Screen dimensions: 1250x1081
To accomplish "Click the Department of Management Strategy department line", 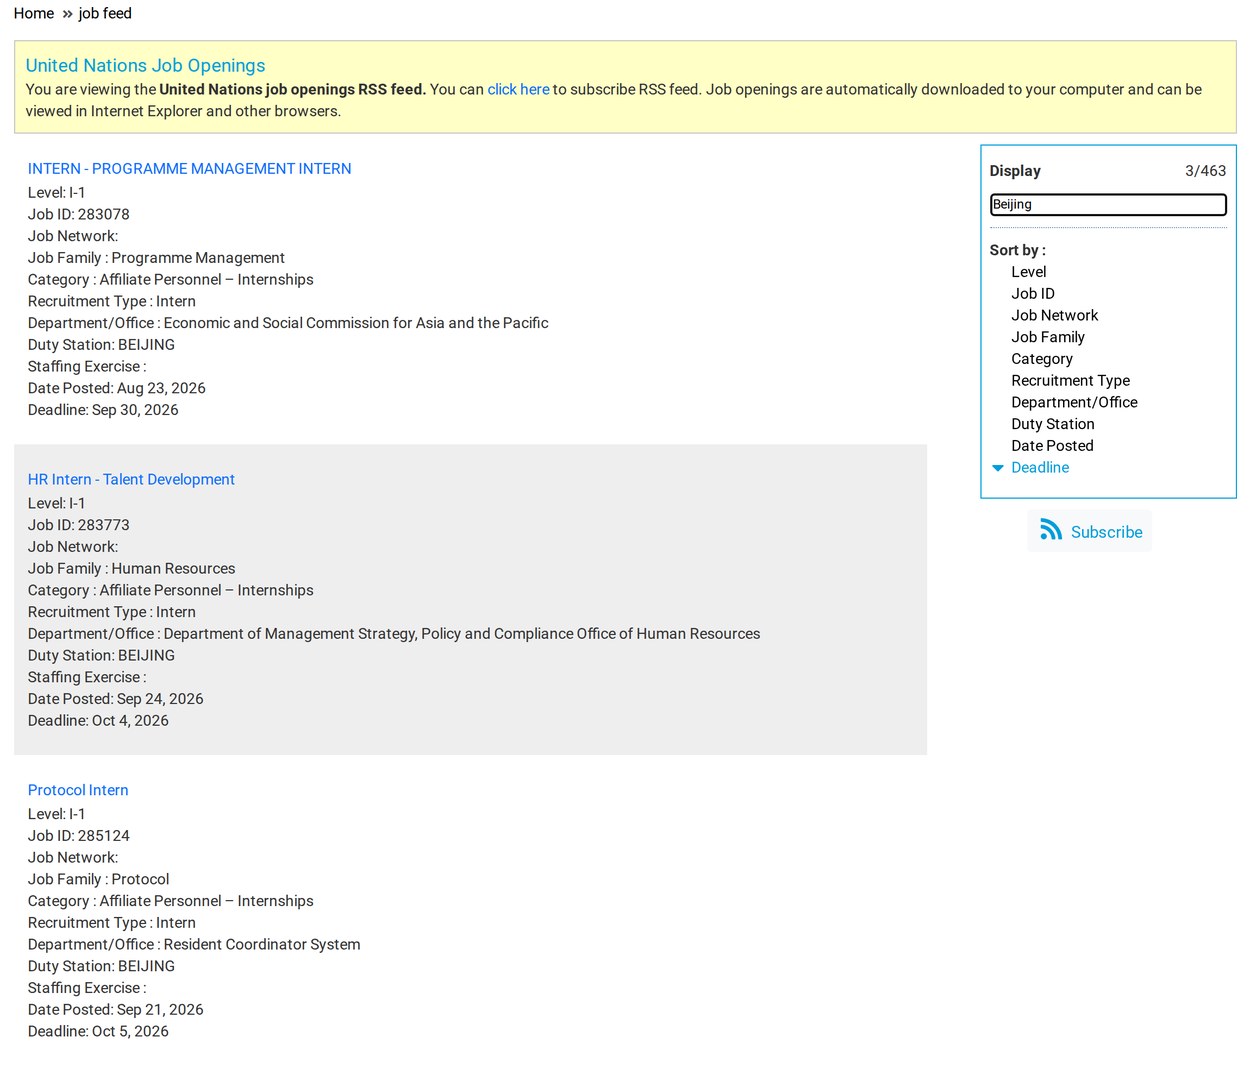I will (x=394, y=634).
